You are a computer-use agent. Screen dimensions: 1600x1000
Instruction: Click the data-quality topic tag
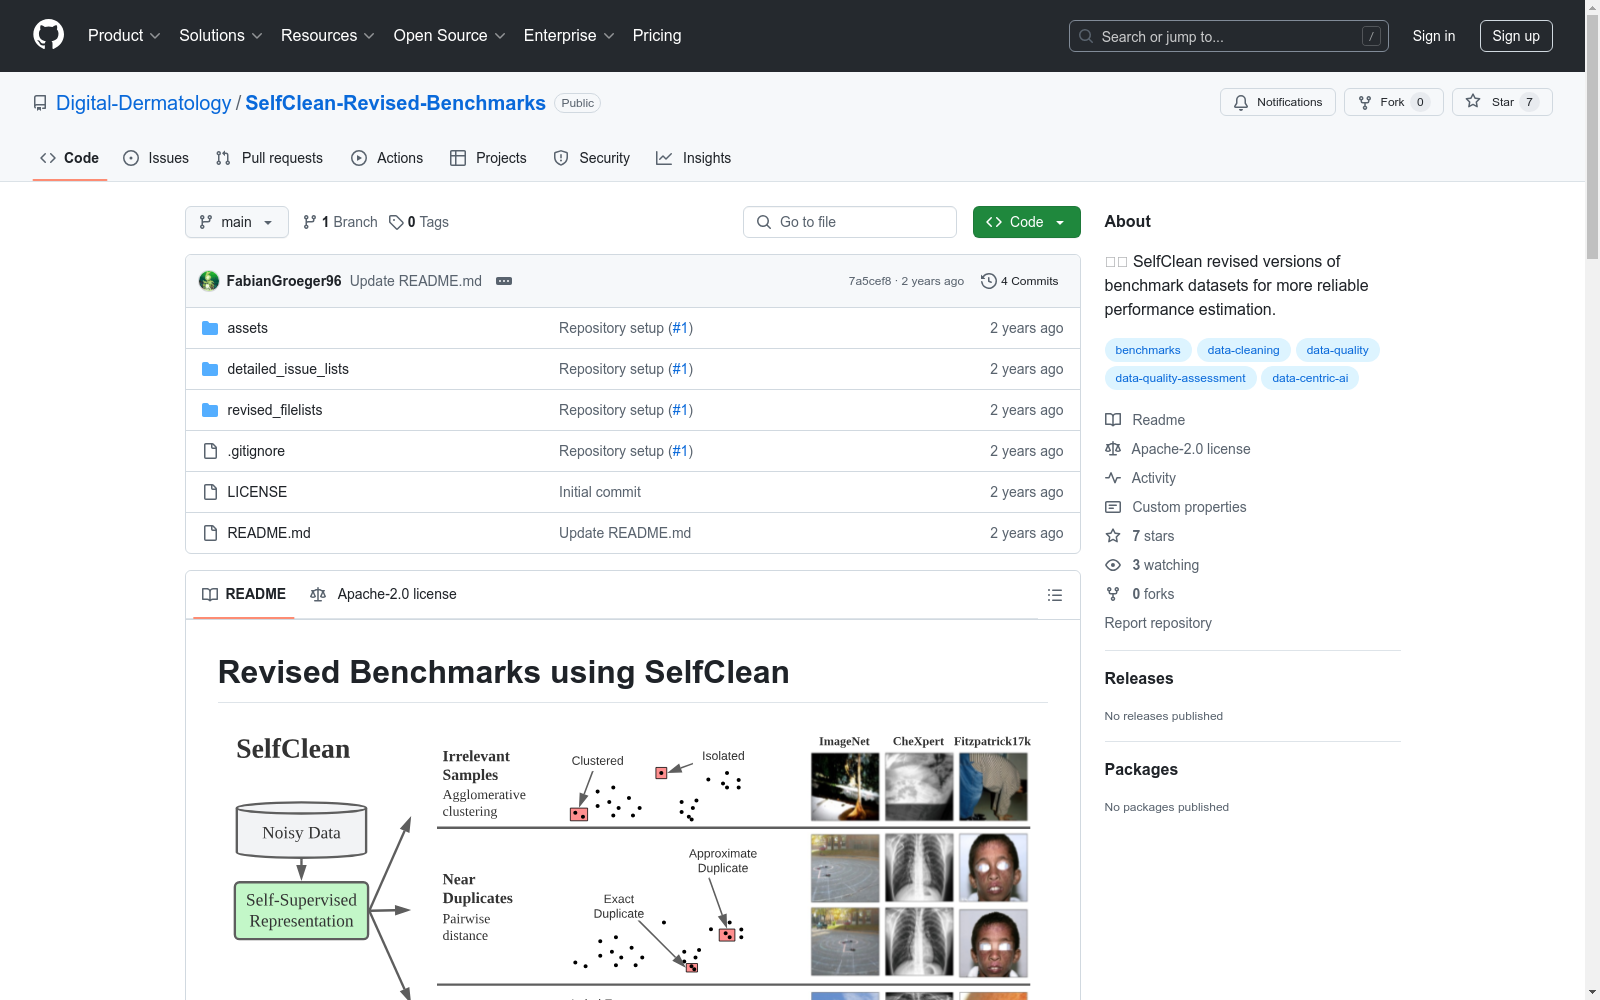(1337, 350)
